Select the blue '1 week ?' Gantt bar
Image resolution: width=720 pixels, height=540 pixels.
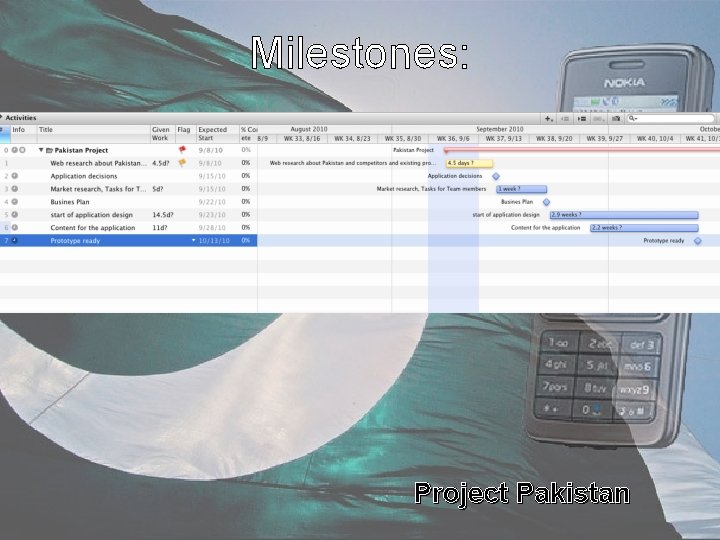(522, 189)
